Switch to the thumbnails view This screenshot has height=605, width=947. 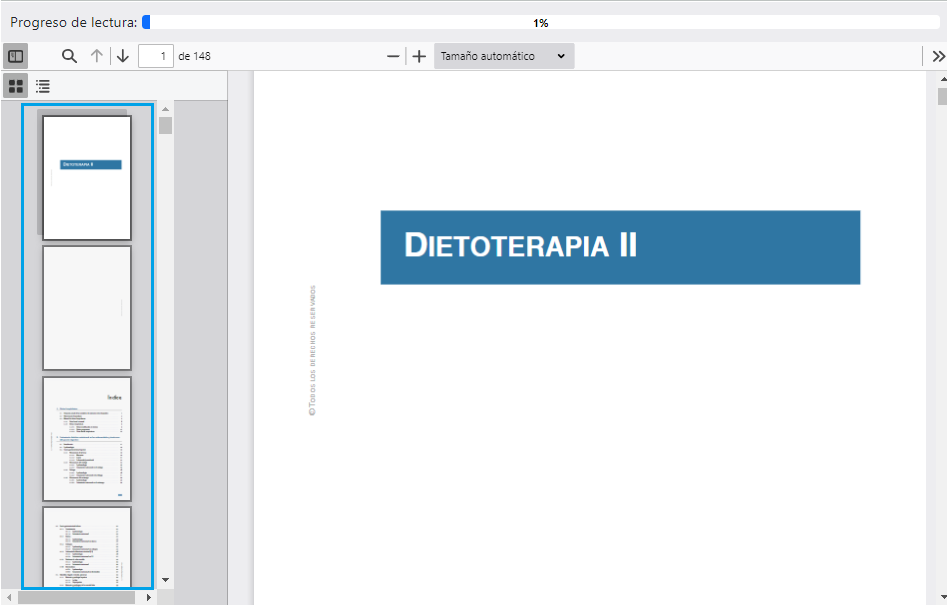coord(15,86)
